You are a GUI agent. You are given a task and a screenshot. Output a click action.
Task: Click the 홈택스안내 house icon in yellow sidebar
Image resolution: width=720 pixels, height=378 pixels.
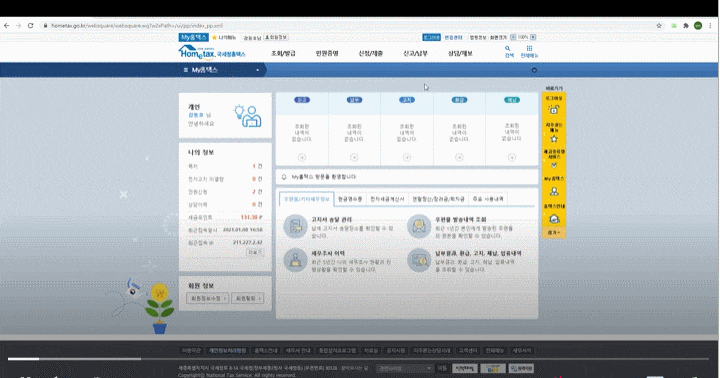point(554,219)
